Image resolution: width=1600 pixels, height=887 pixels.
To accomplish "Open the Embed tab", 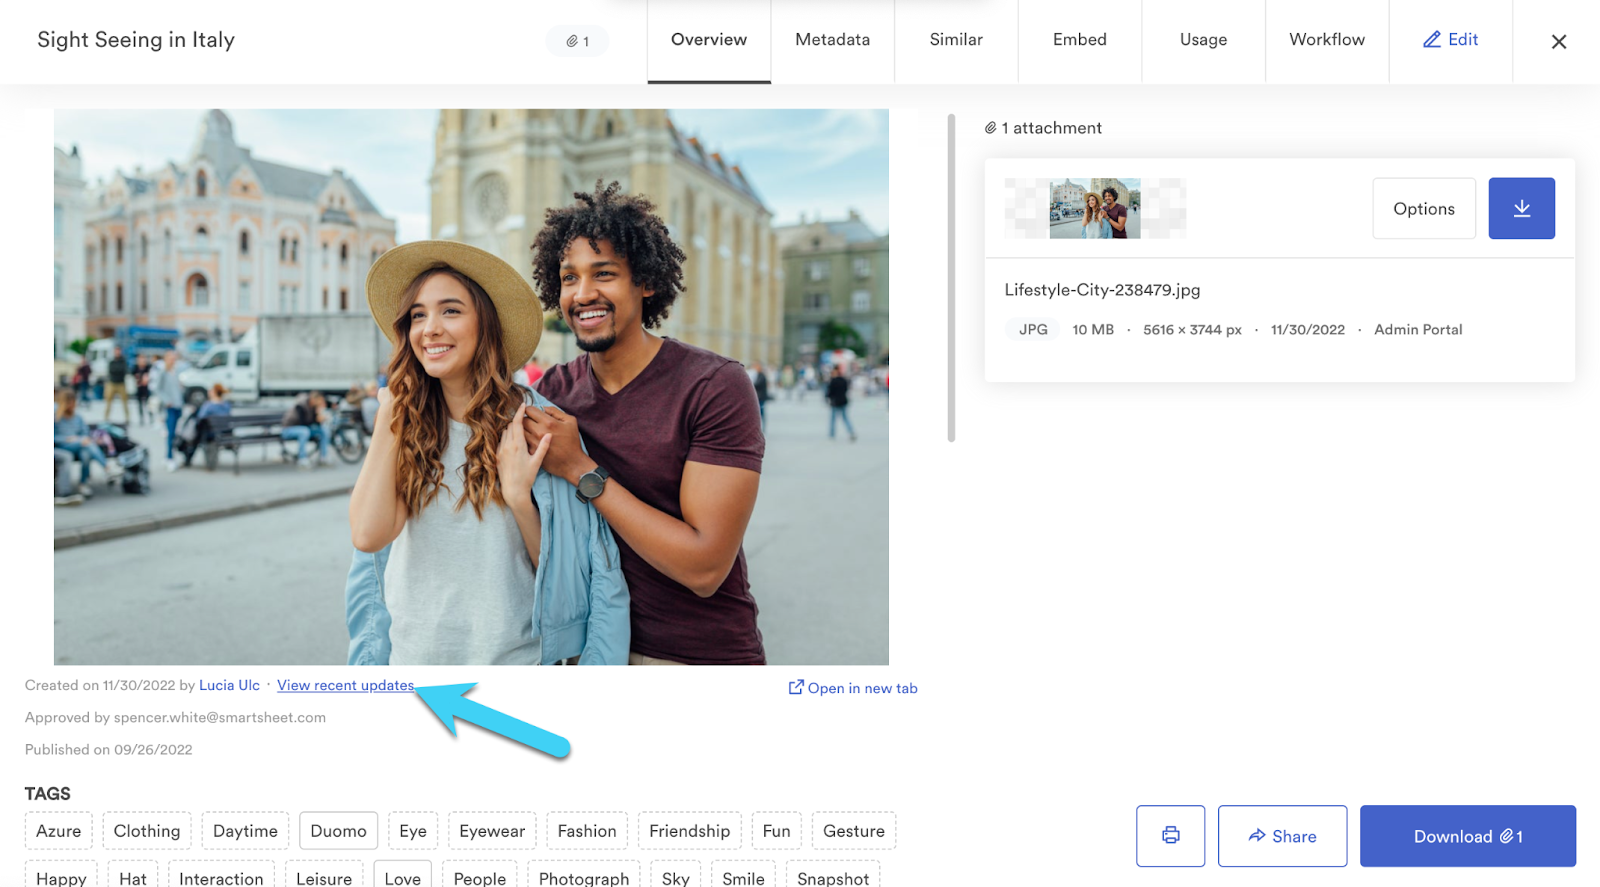I will (1079, 40).
